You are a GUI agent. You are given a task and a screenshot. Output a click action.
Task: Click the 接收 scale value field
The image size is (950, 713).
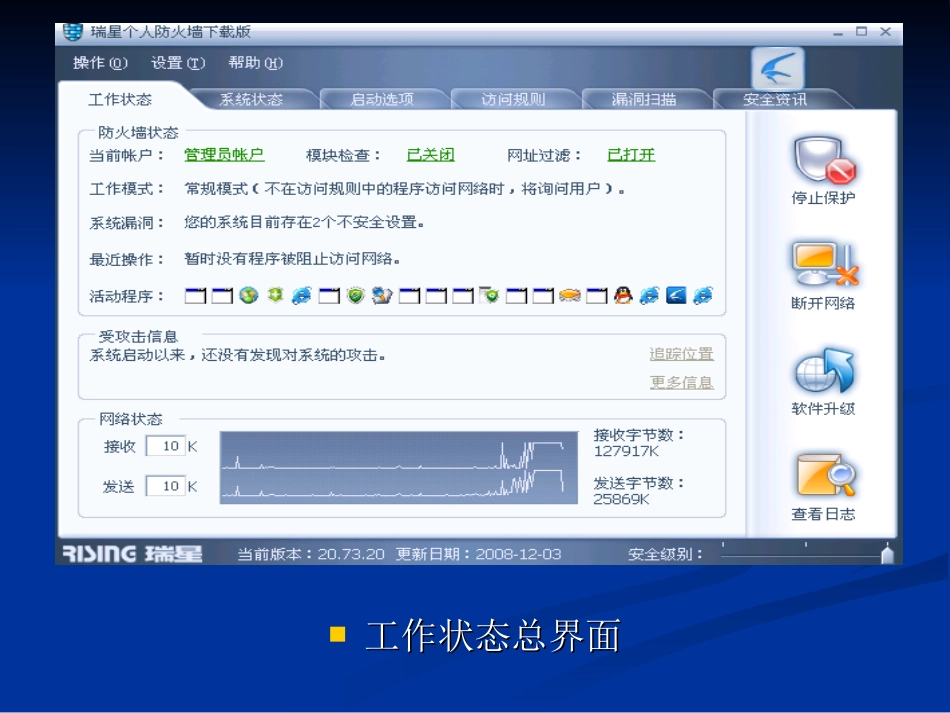pyautogui.click(x=165, y=446)
